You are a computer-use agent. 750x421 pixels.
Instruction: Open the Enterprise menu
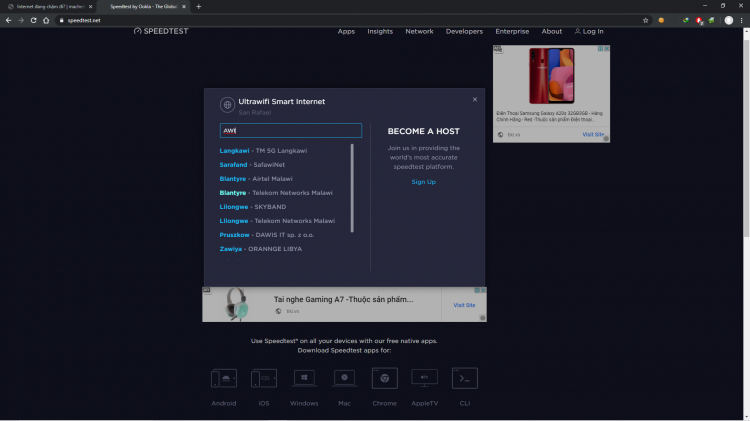click(512, 31)
